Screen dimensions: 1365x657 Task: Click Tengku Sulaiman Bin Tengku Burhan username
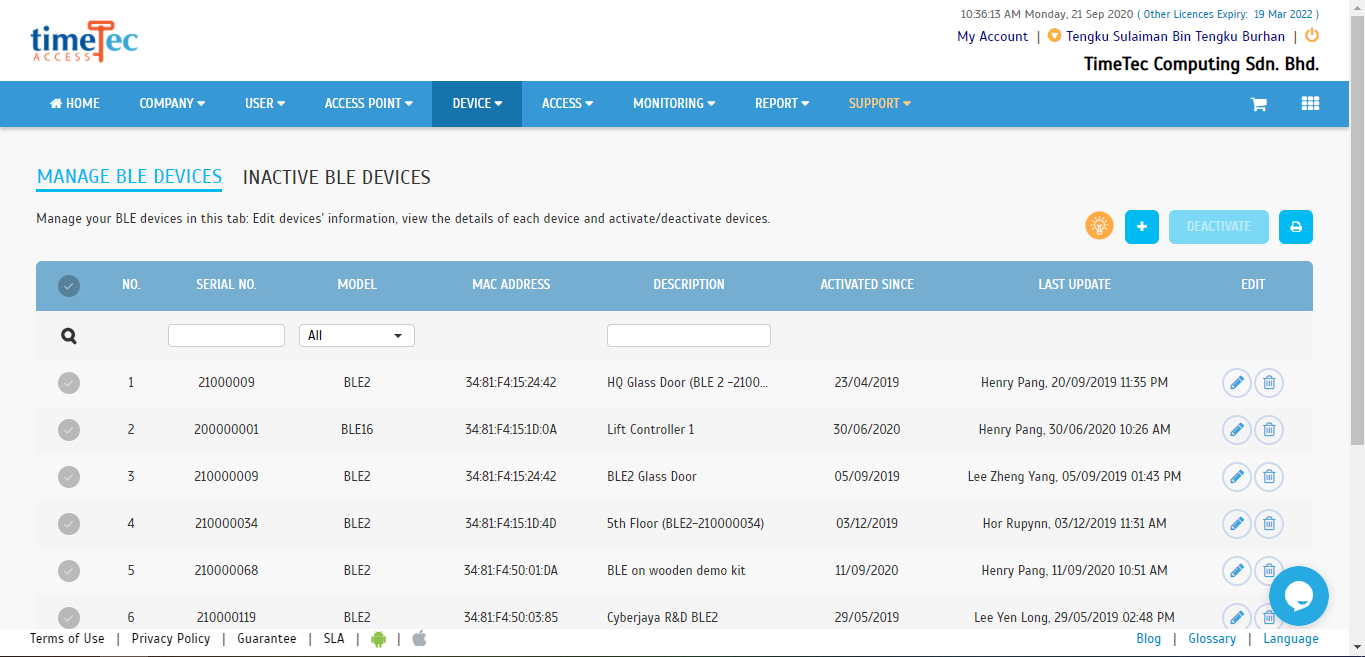(x=1175, y=36)
